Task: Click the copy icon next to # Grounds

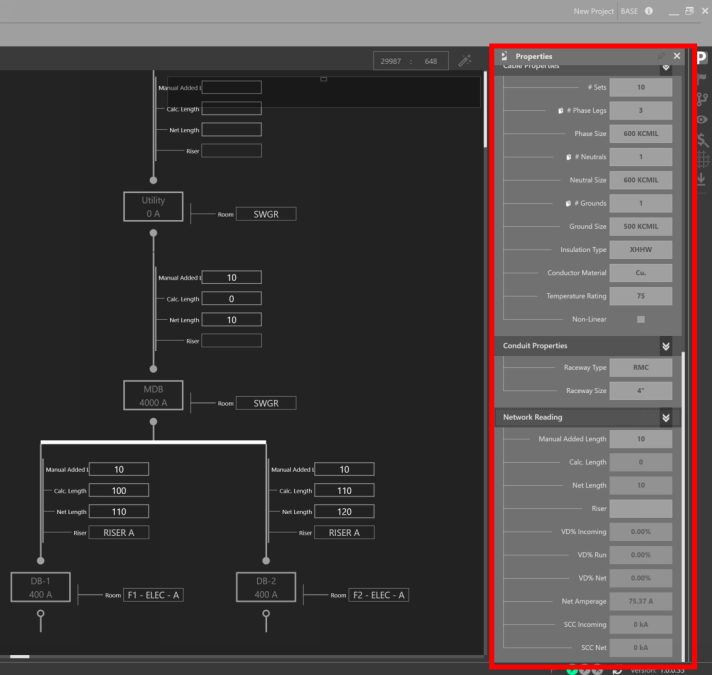Action: pyautogui.click(x=568, y=203)
